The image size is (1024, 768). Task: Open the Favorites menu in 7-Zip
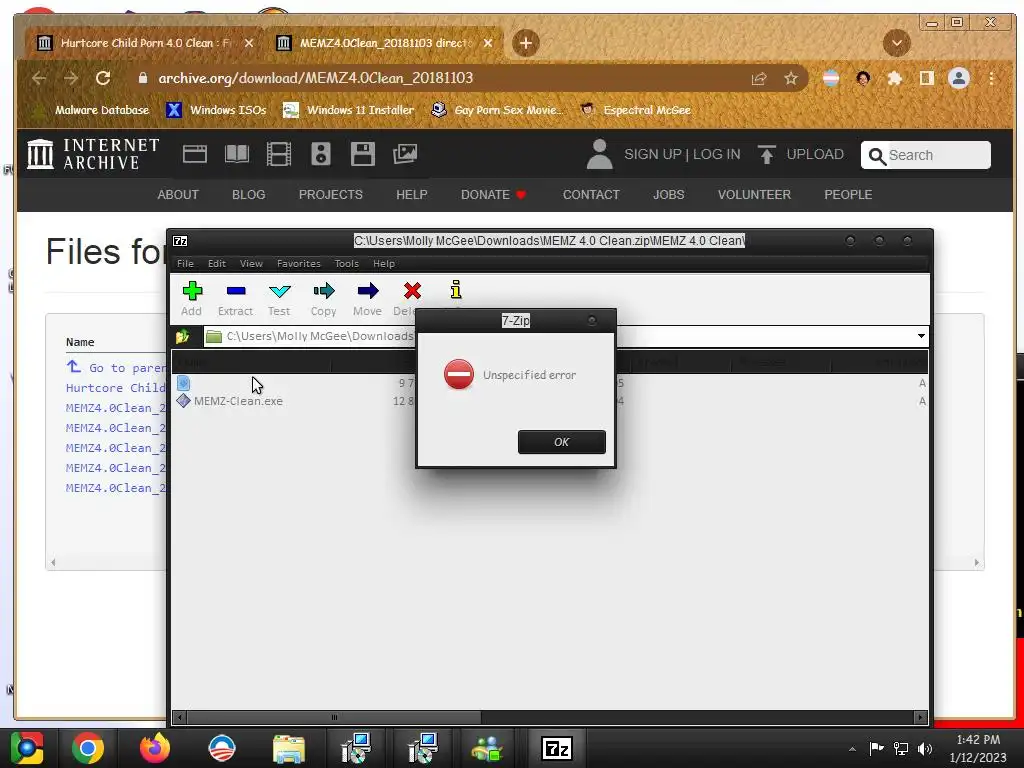click(x=298, y=264)
